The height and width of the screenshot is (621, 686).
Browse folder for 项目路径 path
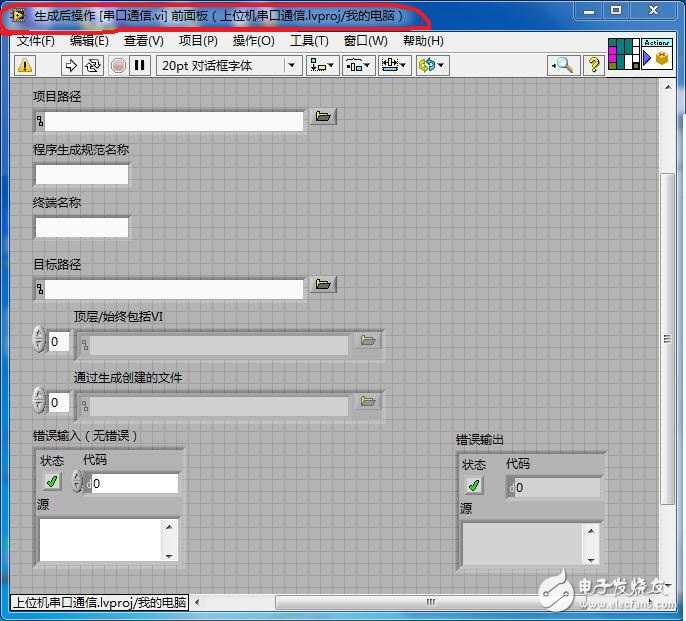coord(322,117)
